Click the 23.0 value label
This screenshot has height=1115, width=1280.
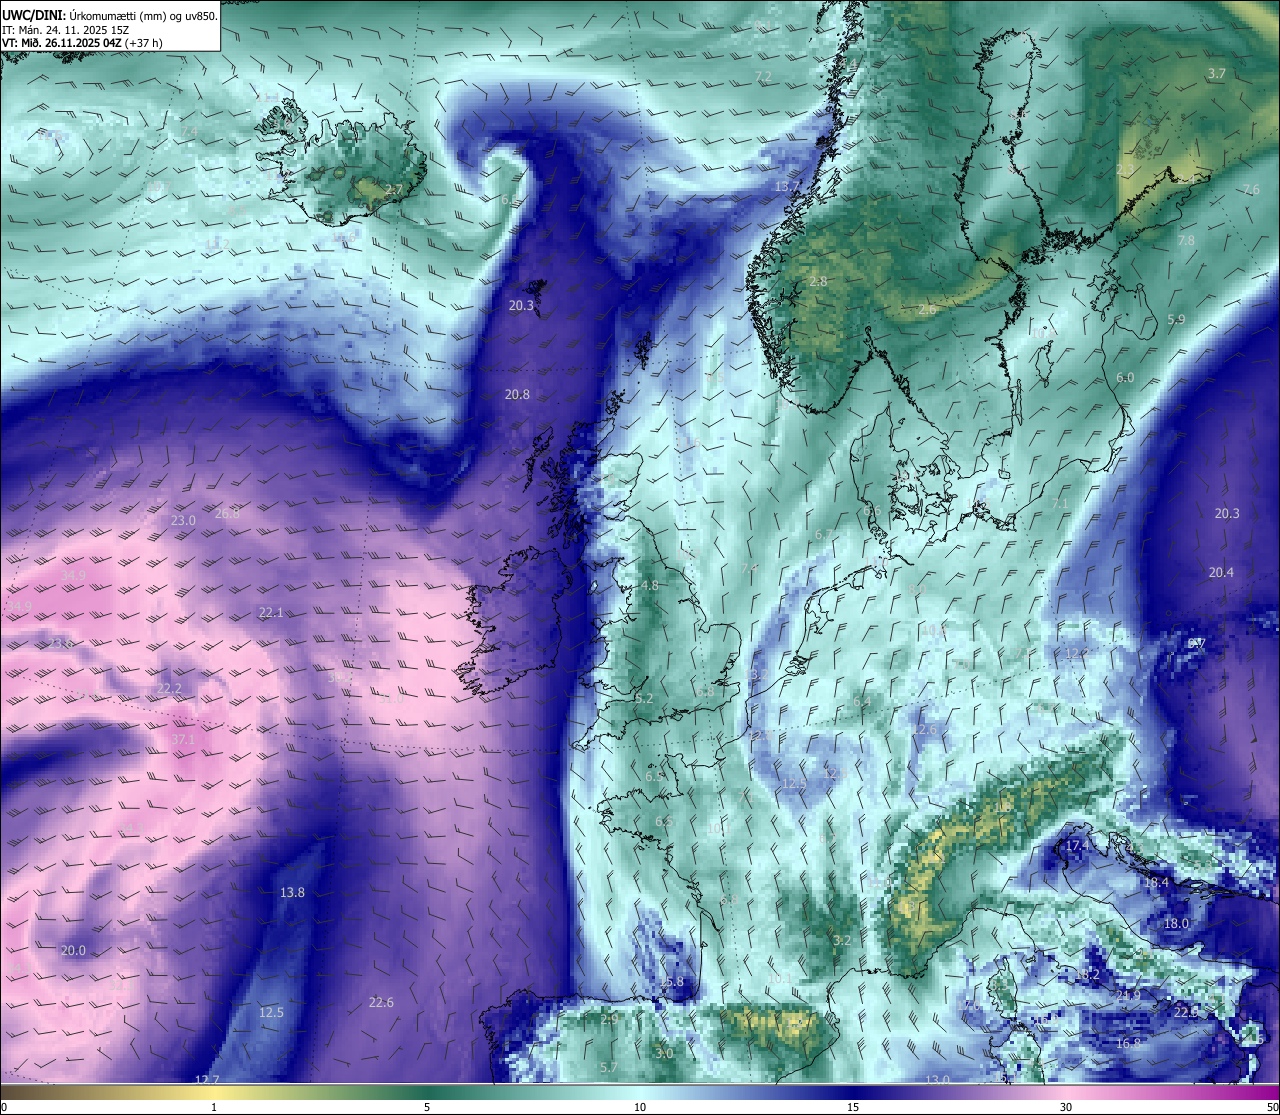(x=183, y=521)
